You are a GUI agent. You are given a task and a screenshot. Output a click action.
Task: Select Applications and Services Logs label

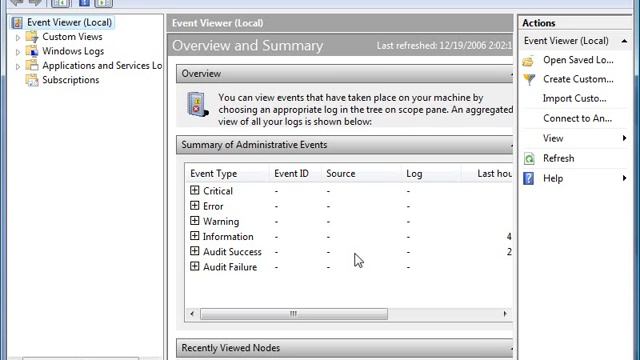(x=102, y=65)
